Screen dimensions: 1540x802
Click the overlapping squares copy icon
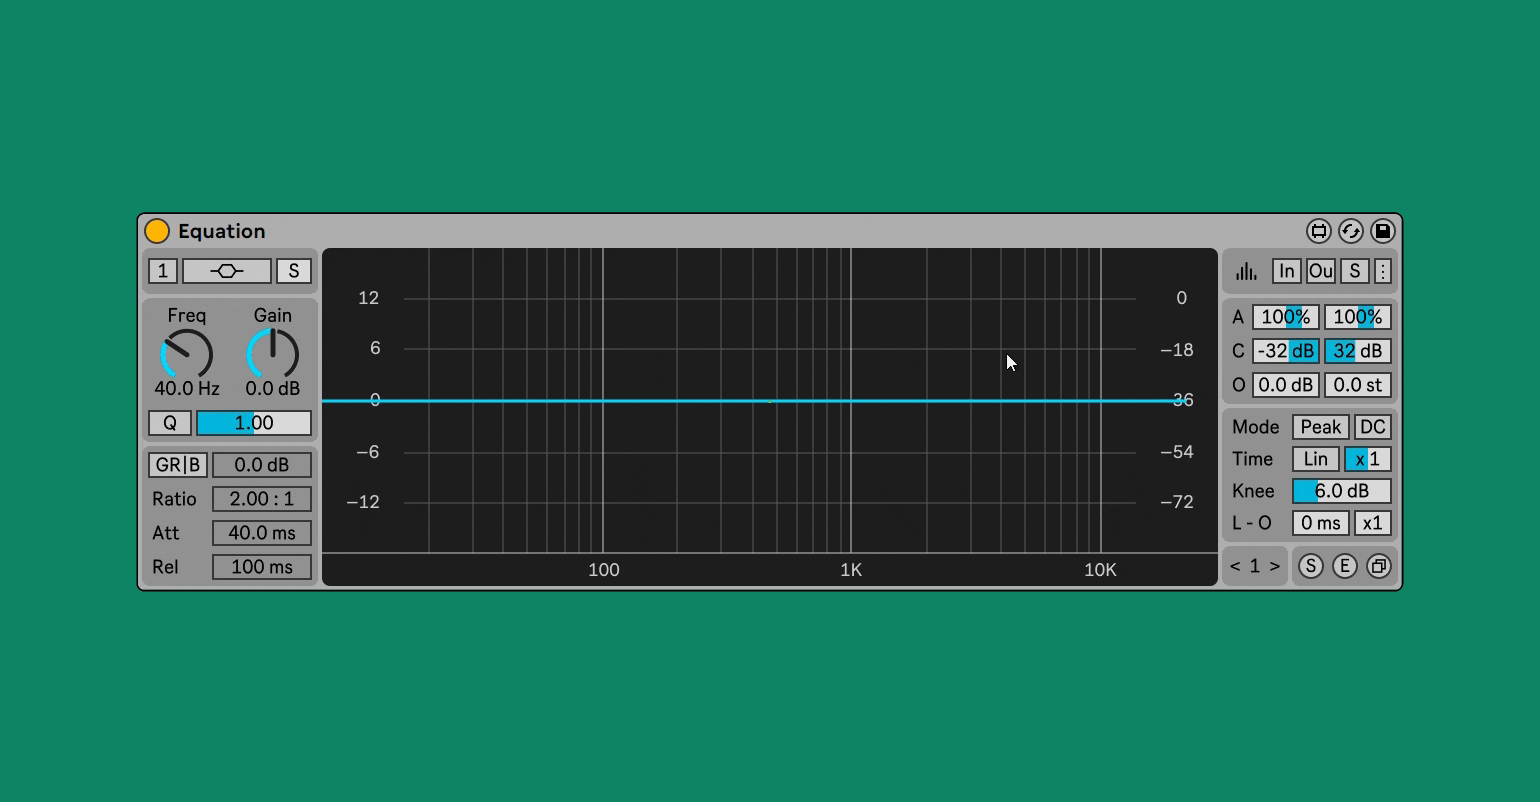pos(1378,566)
